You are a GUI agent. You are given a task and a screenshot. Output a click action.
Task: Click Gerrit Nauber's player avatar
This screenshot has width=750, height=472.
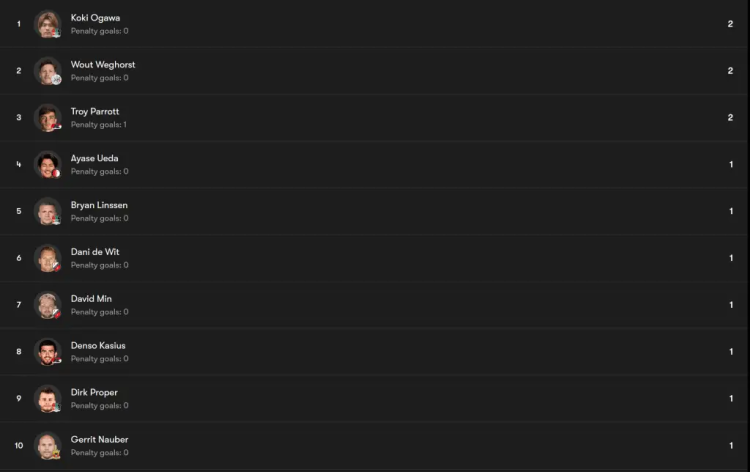point(48,445)
